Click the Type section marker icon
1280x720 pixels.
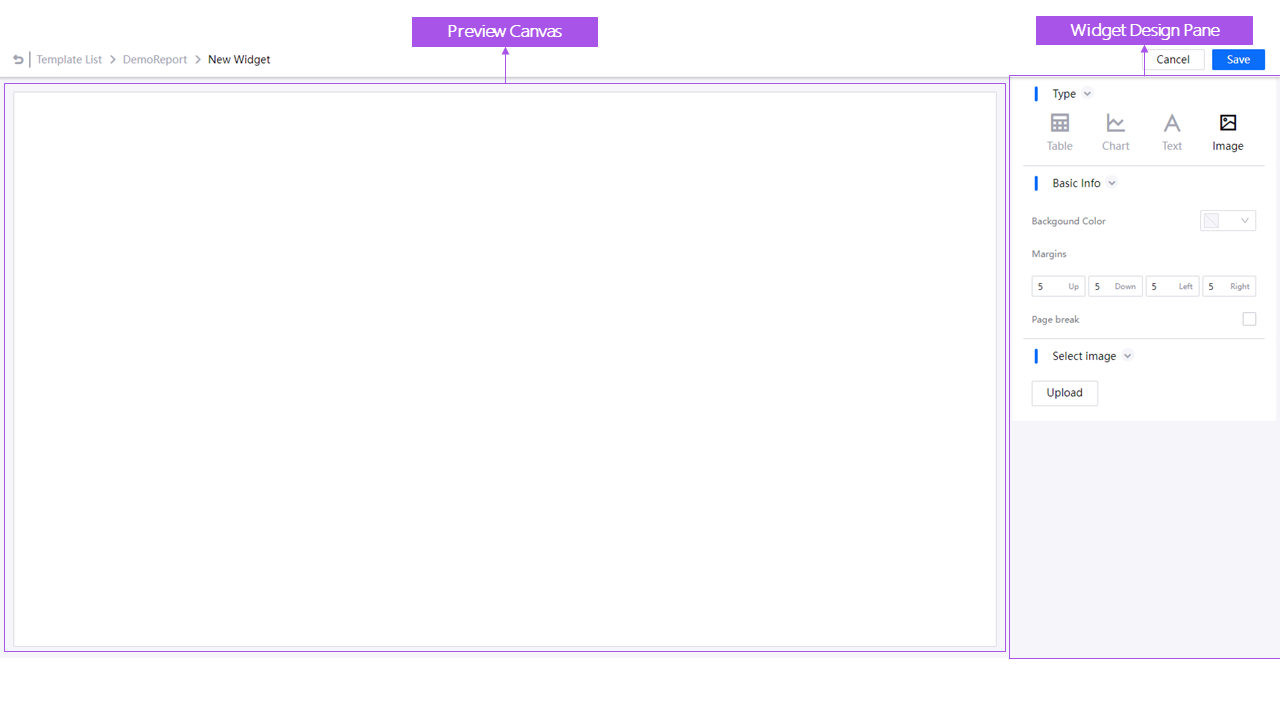click(x=1036, y=93)
